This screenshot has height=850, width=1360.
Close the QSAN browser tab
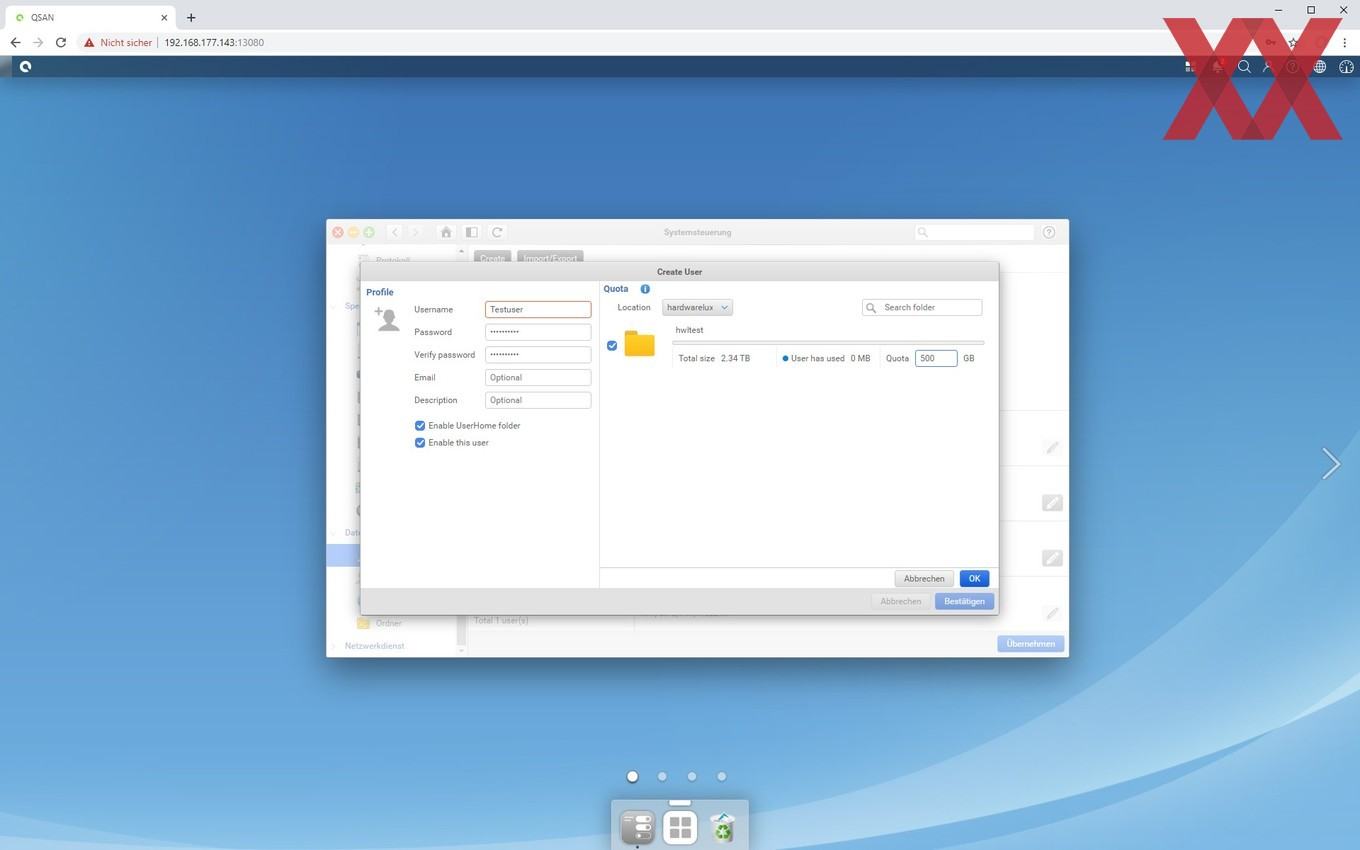click(164, 17)
